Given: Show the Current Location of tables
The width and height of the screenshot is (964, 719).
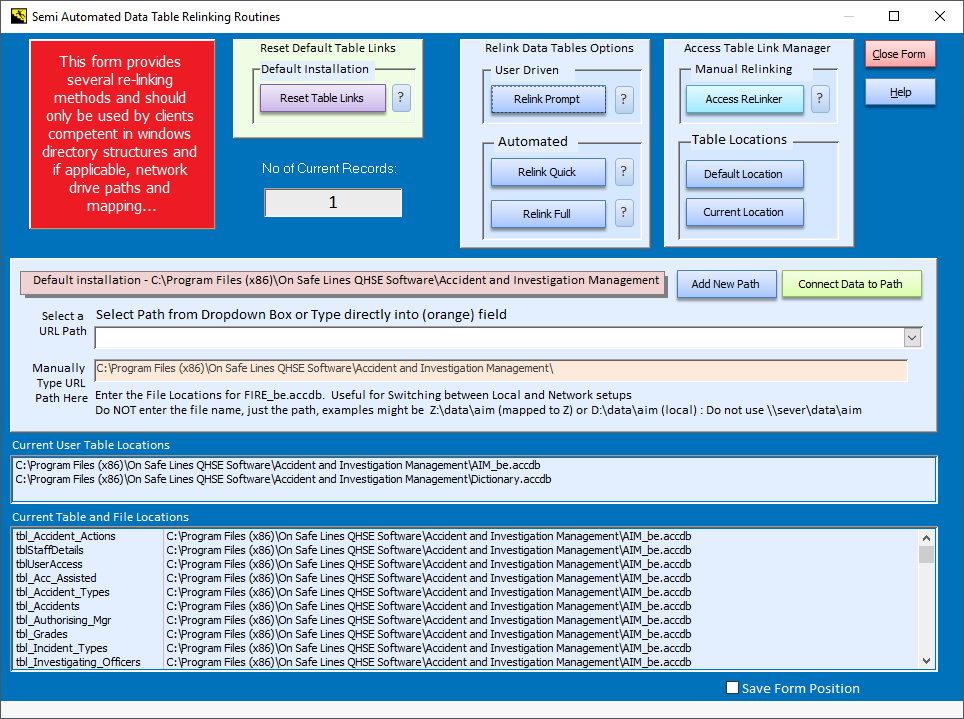Looking at the screenshot, I should click(x=745, y=212).
